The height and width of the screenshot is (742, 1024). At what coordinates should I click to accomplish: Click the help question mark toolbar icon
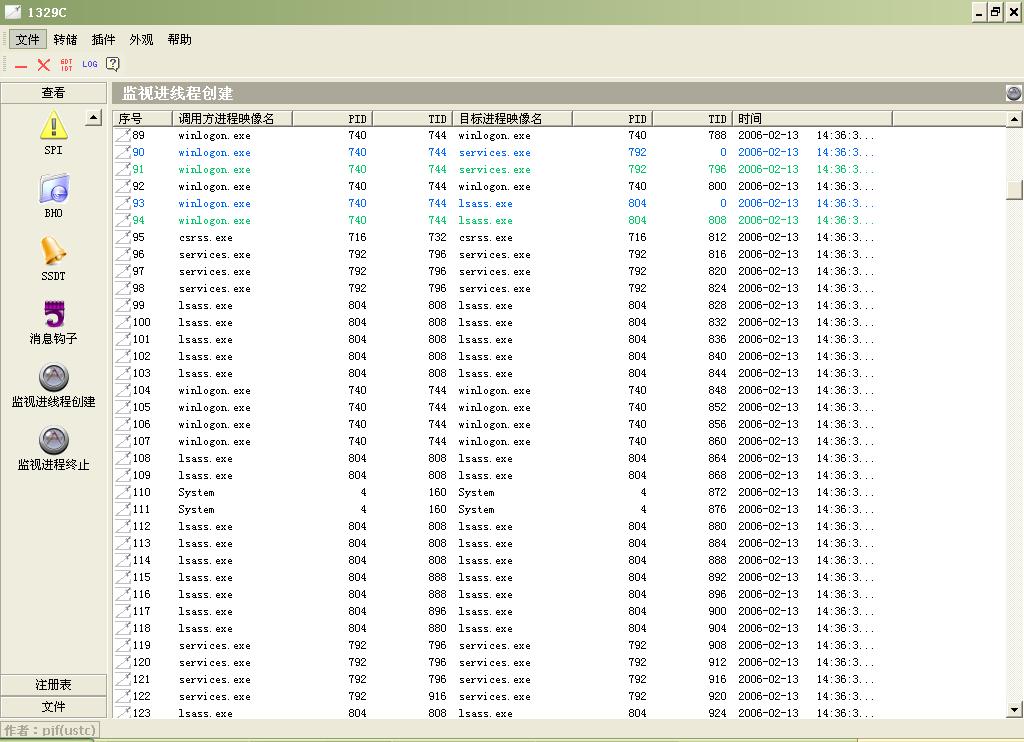tap(113, 64)
